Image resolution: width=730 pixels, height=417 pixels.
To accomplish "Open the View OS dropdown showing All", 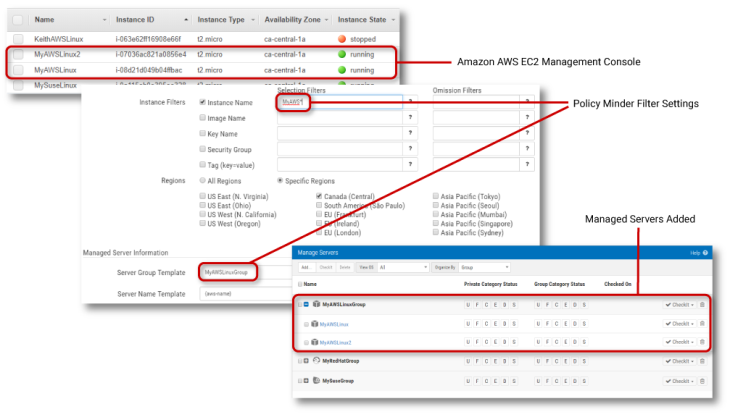I will coord(403,268).
